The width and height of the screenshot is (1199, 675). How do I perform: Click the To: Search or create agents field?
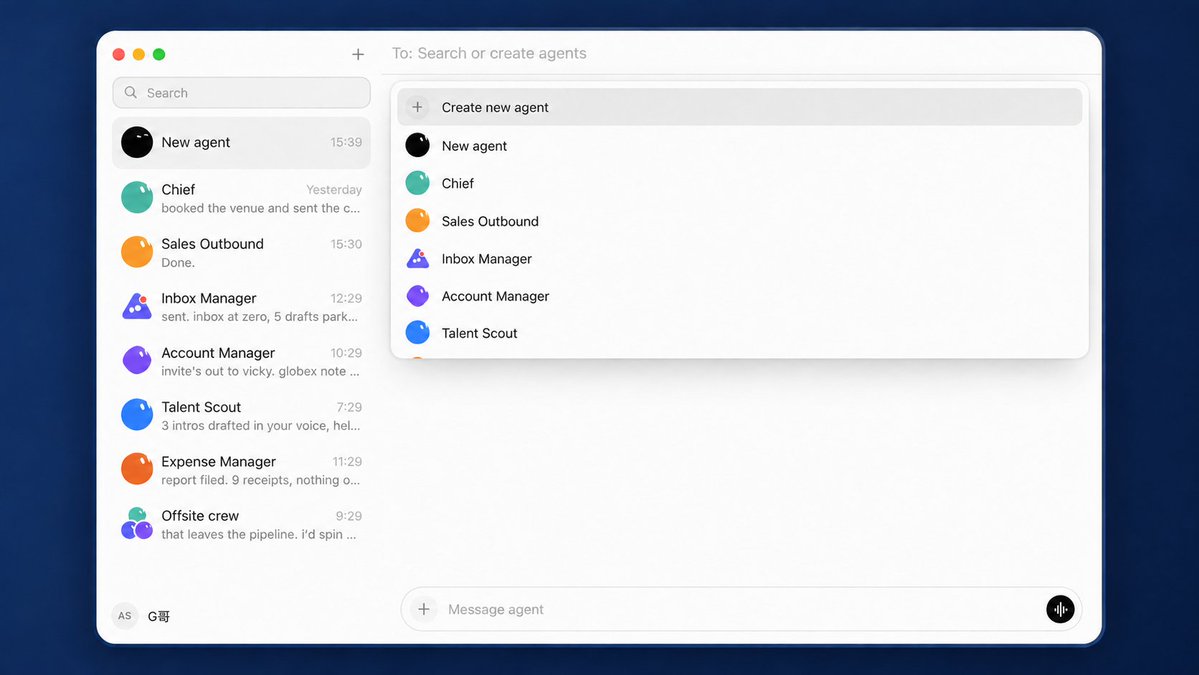742,54
